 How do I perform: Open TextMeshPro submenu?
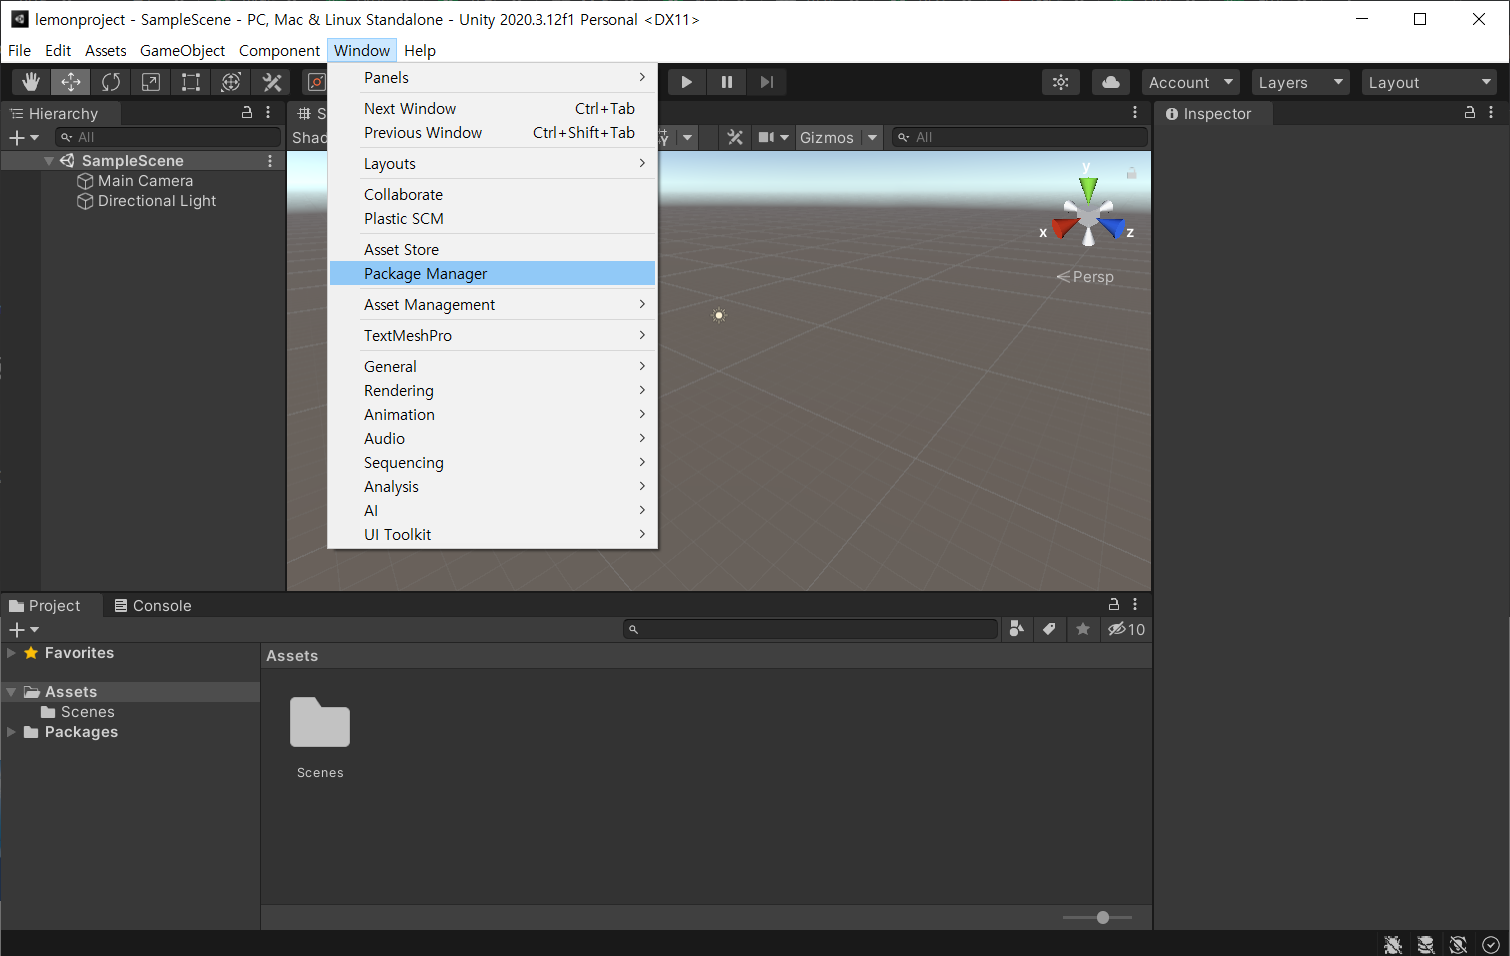coord(492,335)
